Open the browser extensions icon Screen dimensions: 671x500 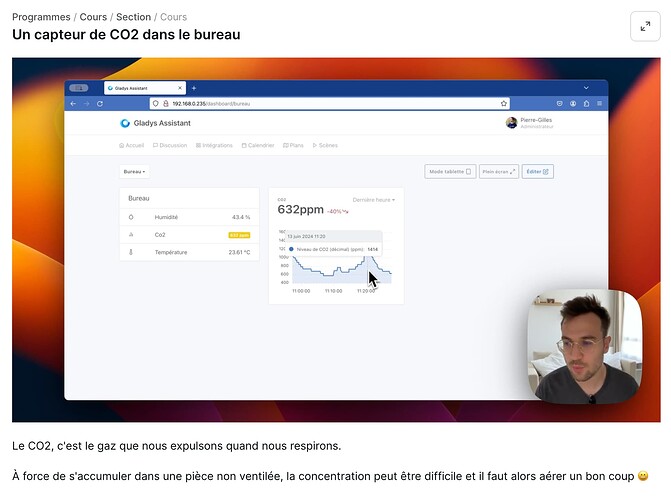(x=586, y=104)
